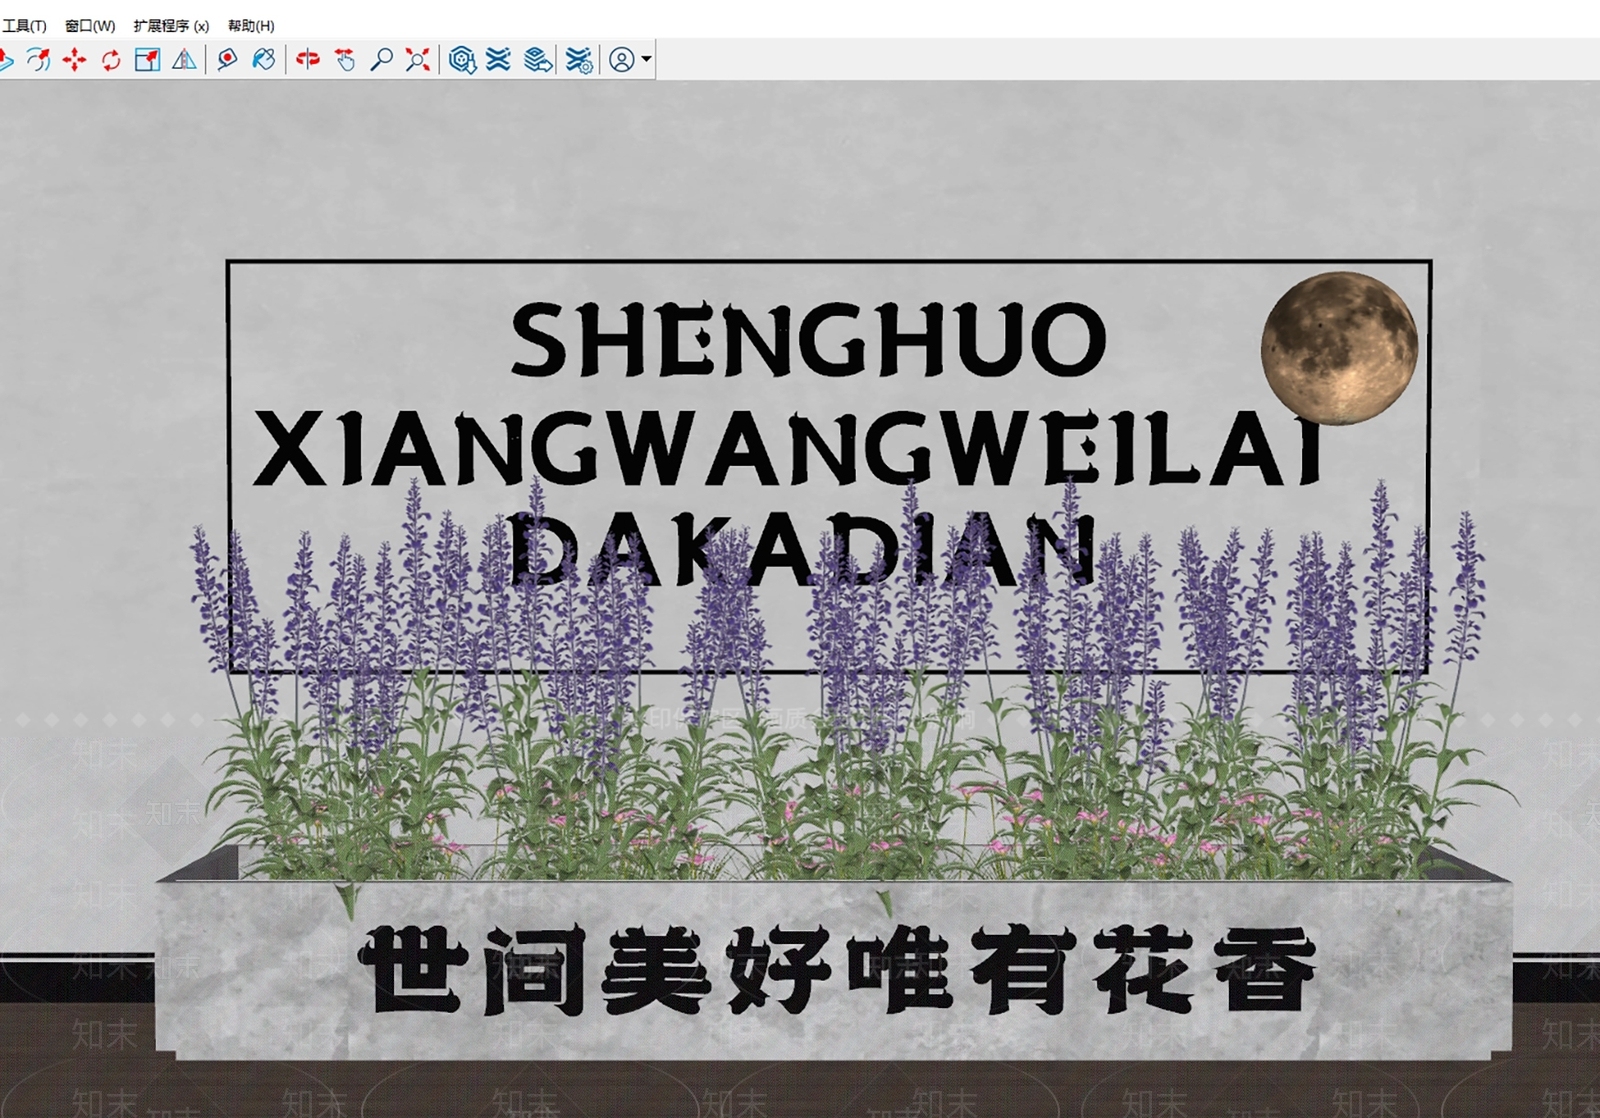Open the 帮助(H) menu

(251, 25)
